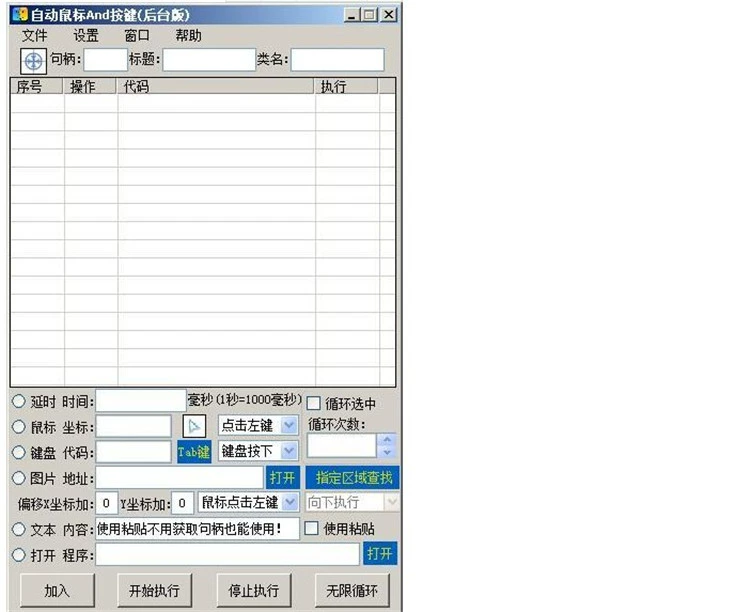Click the 键盘 代码 input field

(x=133, y=452)
